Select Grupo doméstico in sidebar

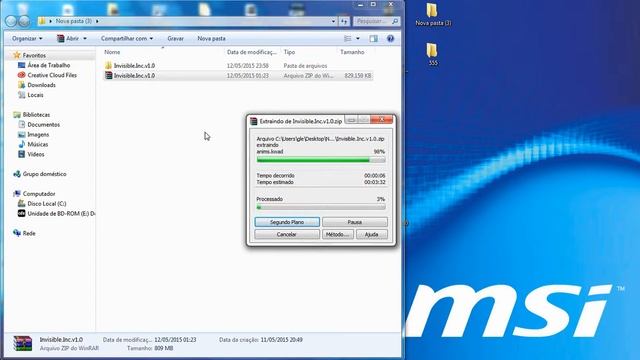click(44, 174)
